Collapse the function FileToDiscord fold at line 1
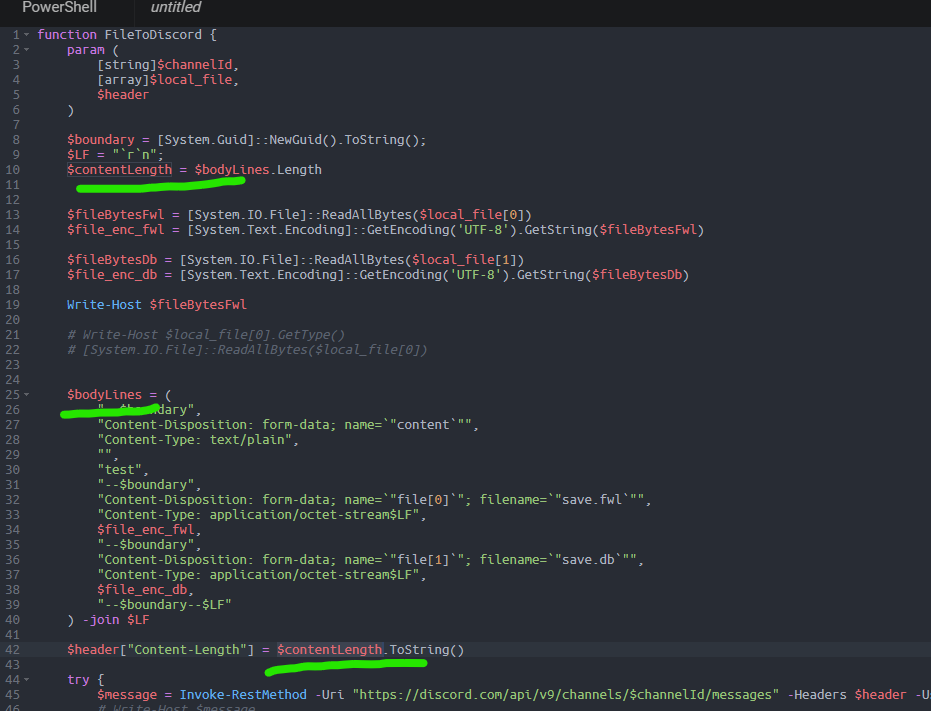931x711 pixels. [26, 35]
